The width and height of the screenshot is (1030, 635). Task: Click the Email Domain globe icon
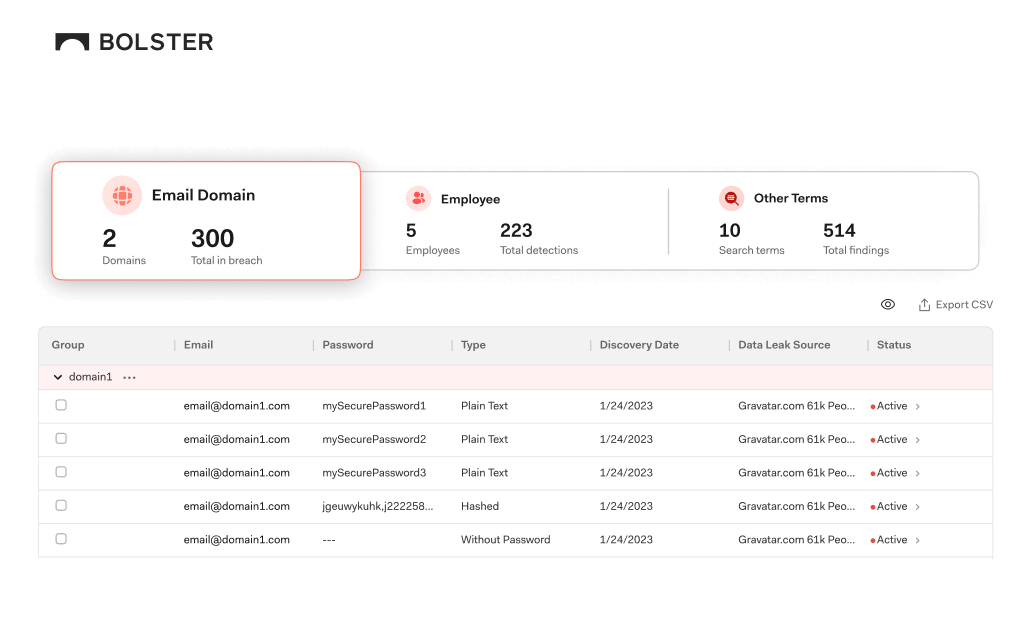pyautogui.click(x=122, y=195)
